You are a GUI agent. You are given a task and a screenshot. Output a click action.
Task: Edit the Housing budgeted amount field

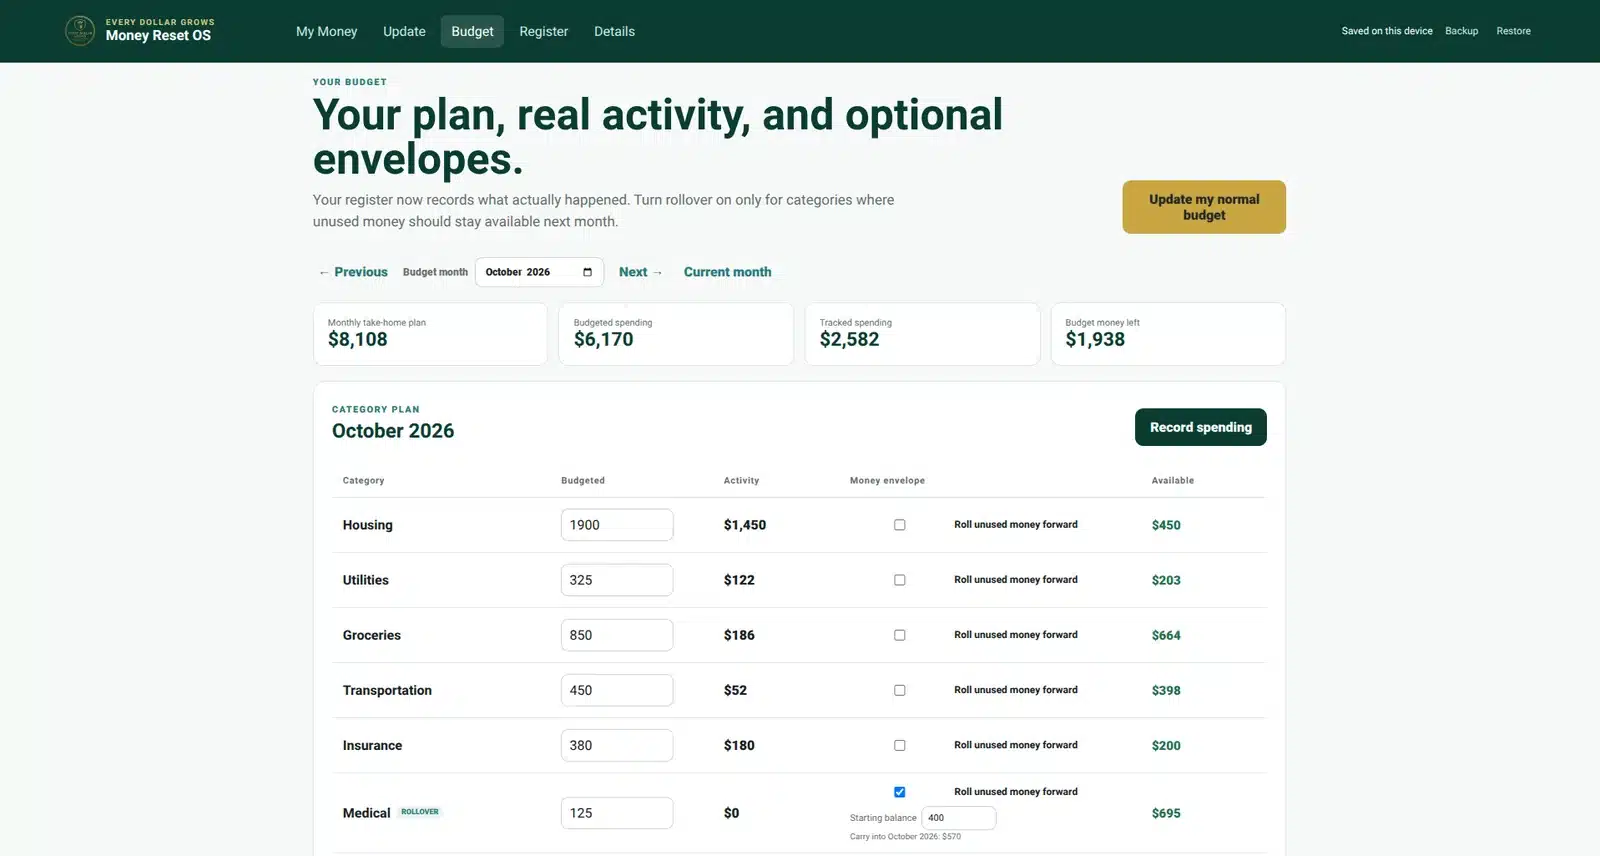point(617,525)
